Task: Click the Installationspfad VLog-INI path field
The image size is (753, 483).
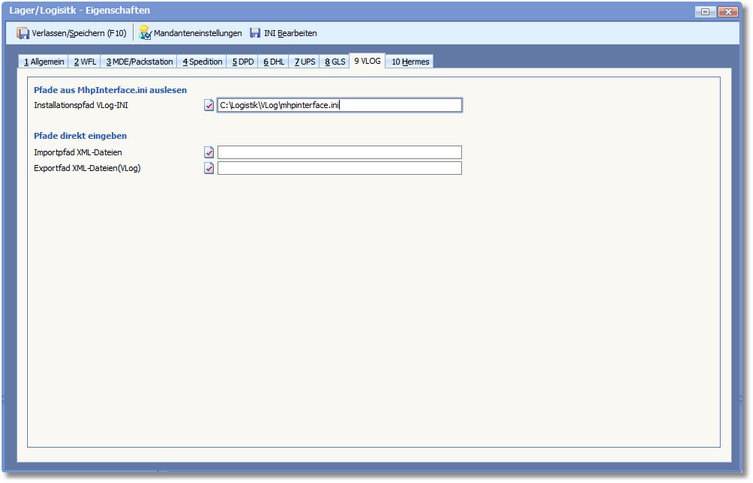Action: click(x=339, y=104)
